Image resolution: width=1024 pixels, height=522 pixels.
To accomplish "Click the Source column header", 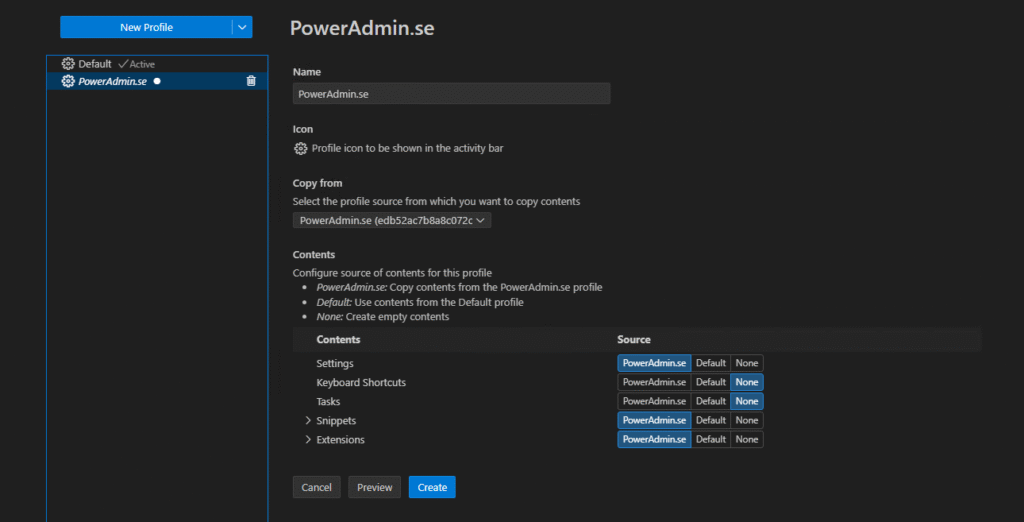I will (x=634, y=340).
